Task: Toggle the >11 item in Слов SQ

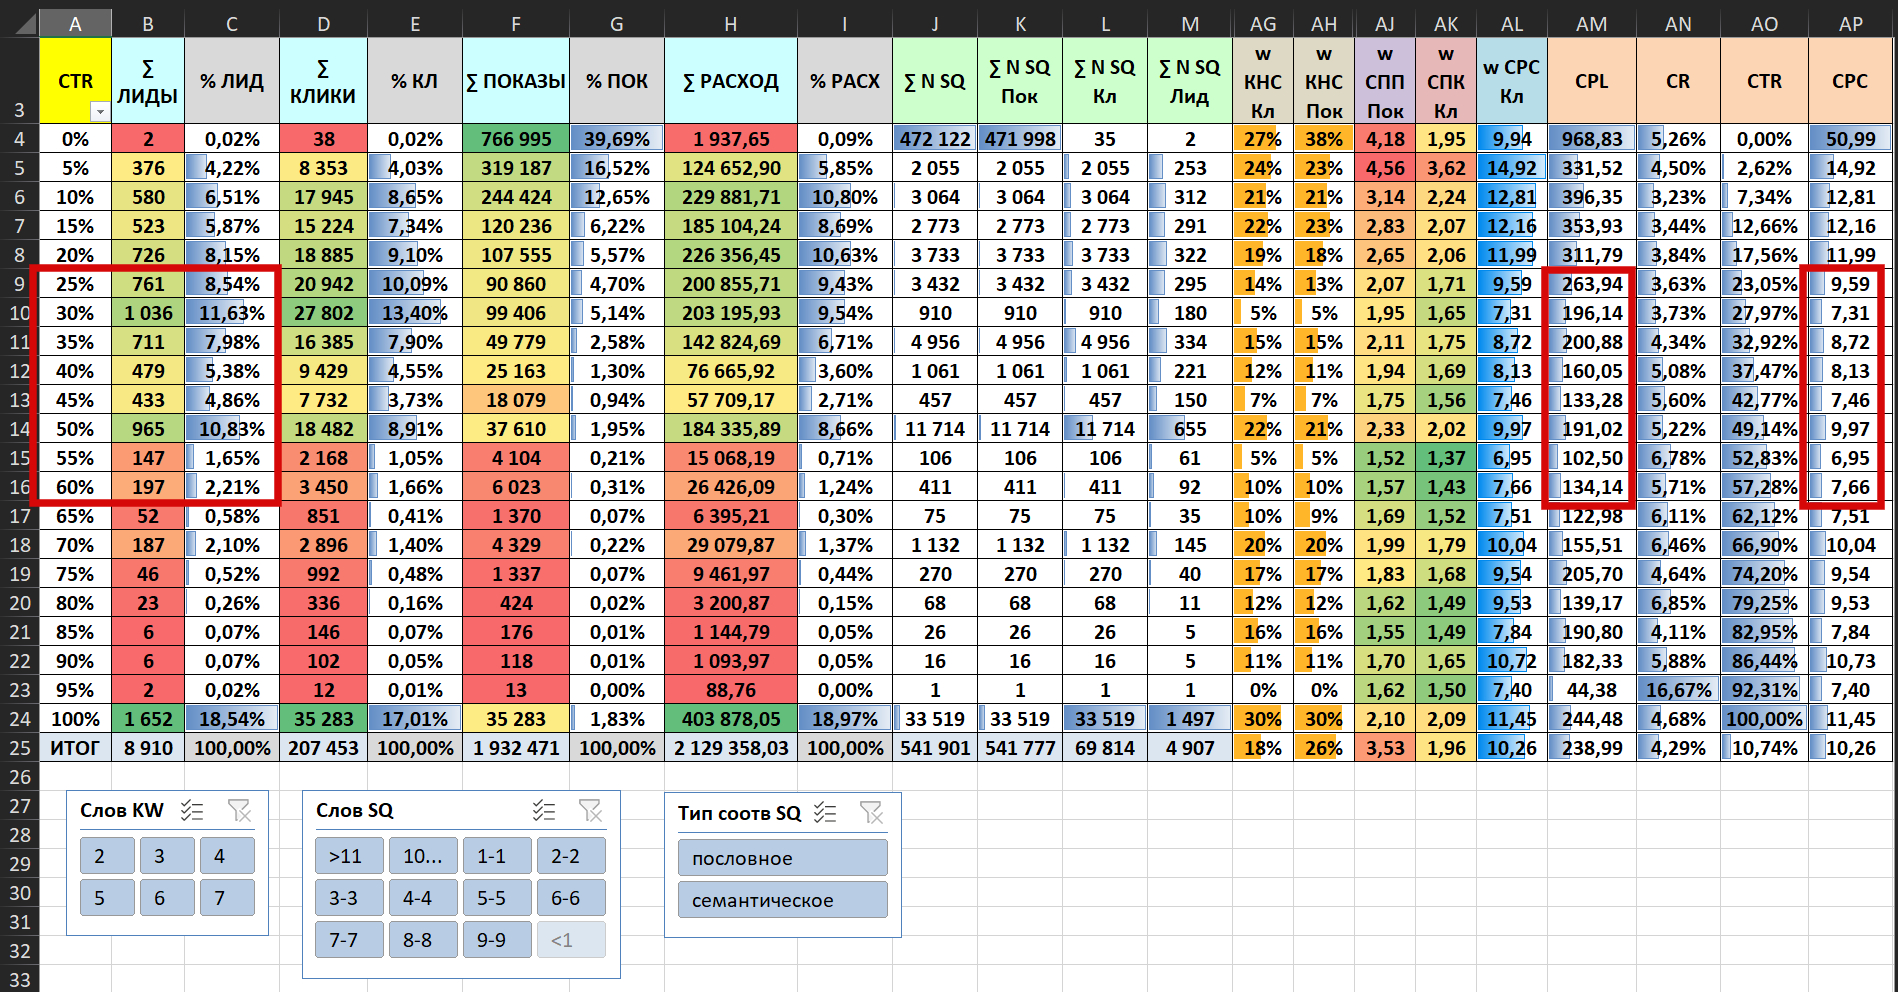Action: tap(349, 856)
